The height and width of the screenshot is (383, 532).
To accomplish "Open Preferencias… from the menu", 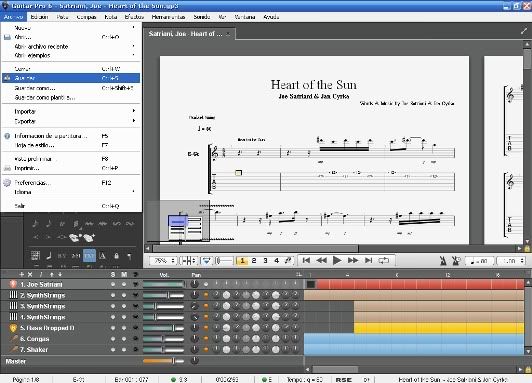I will click(x=71, y=183).
